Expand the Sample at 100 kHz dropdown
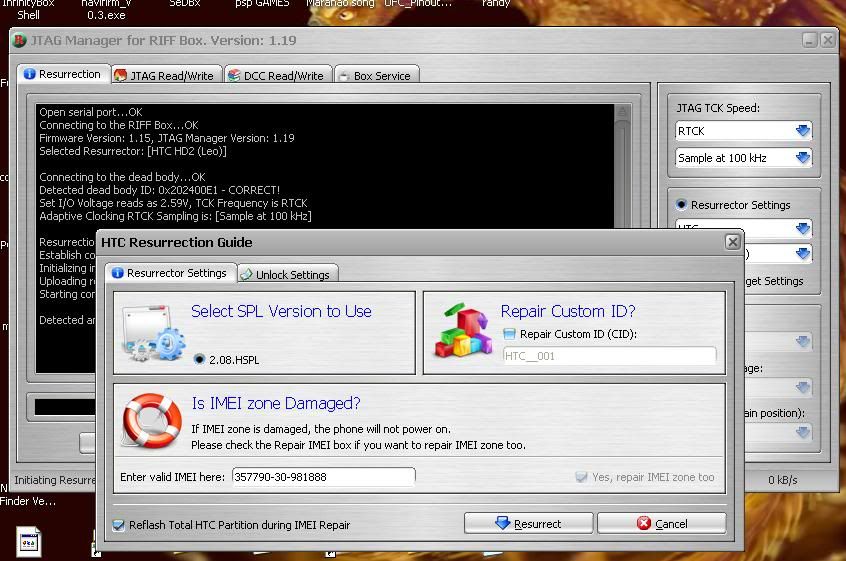The width and height of the screenshot is (846, 561). tap(802, 158)
